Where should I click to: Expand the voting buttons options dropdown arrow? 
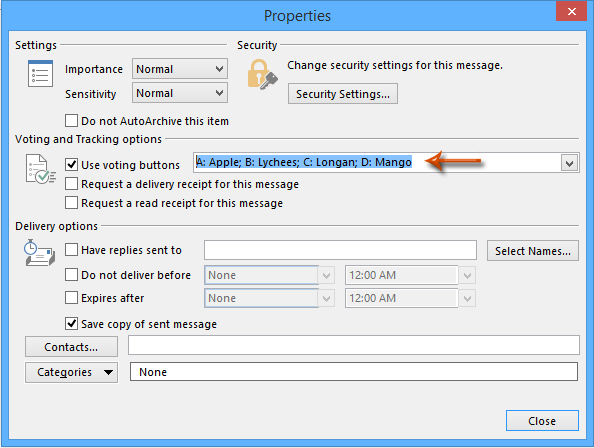pos(569,163)
